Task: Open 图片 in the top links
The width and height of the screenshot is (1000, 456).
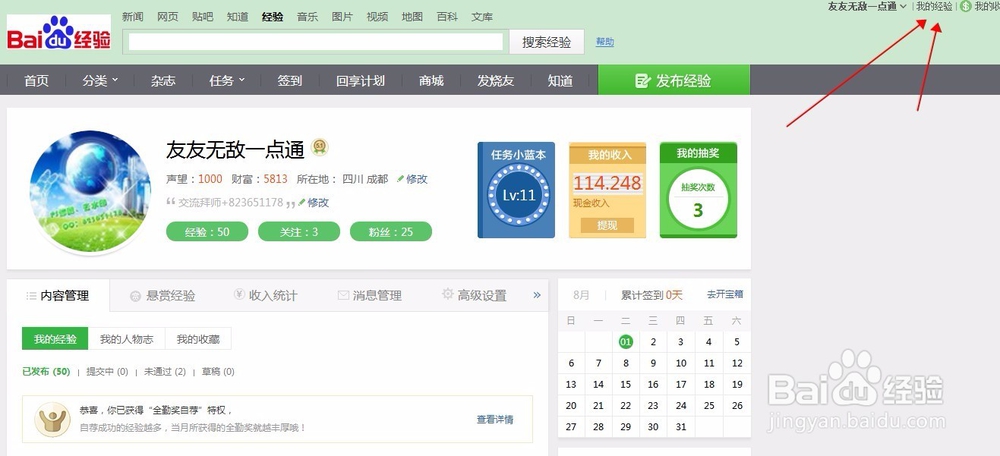Action: click(x=342, y=17)
